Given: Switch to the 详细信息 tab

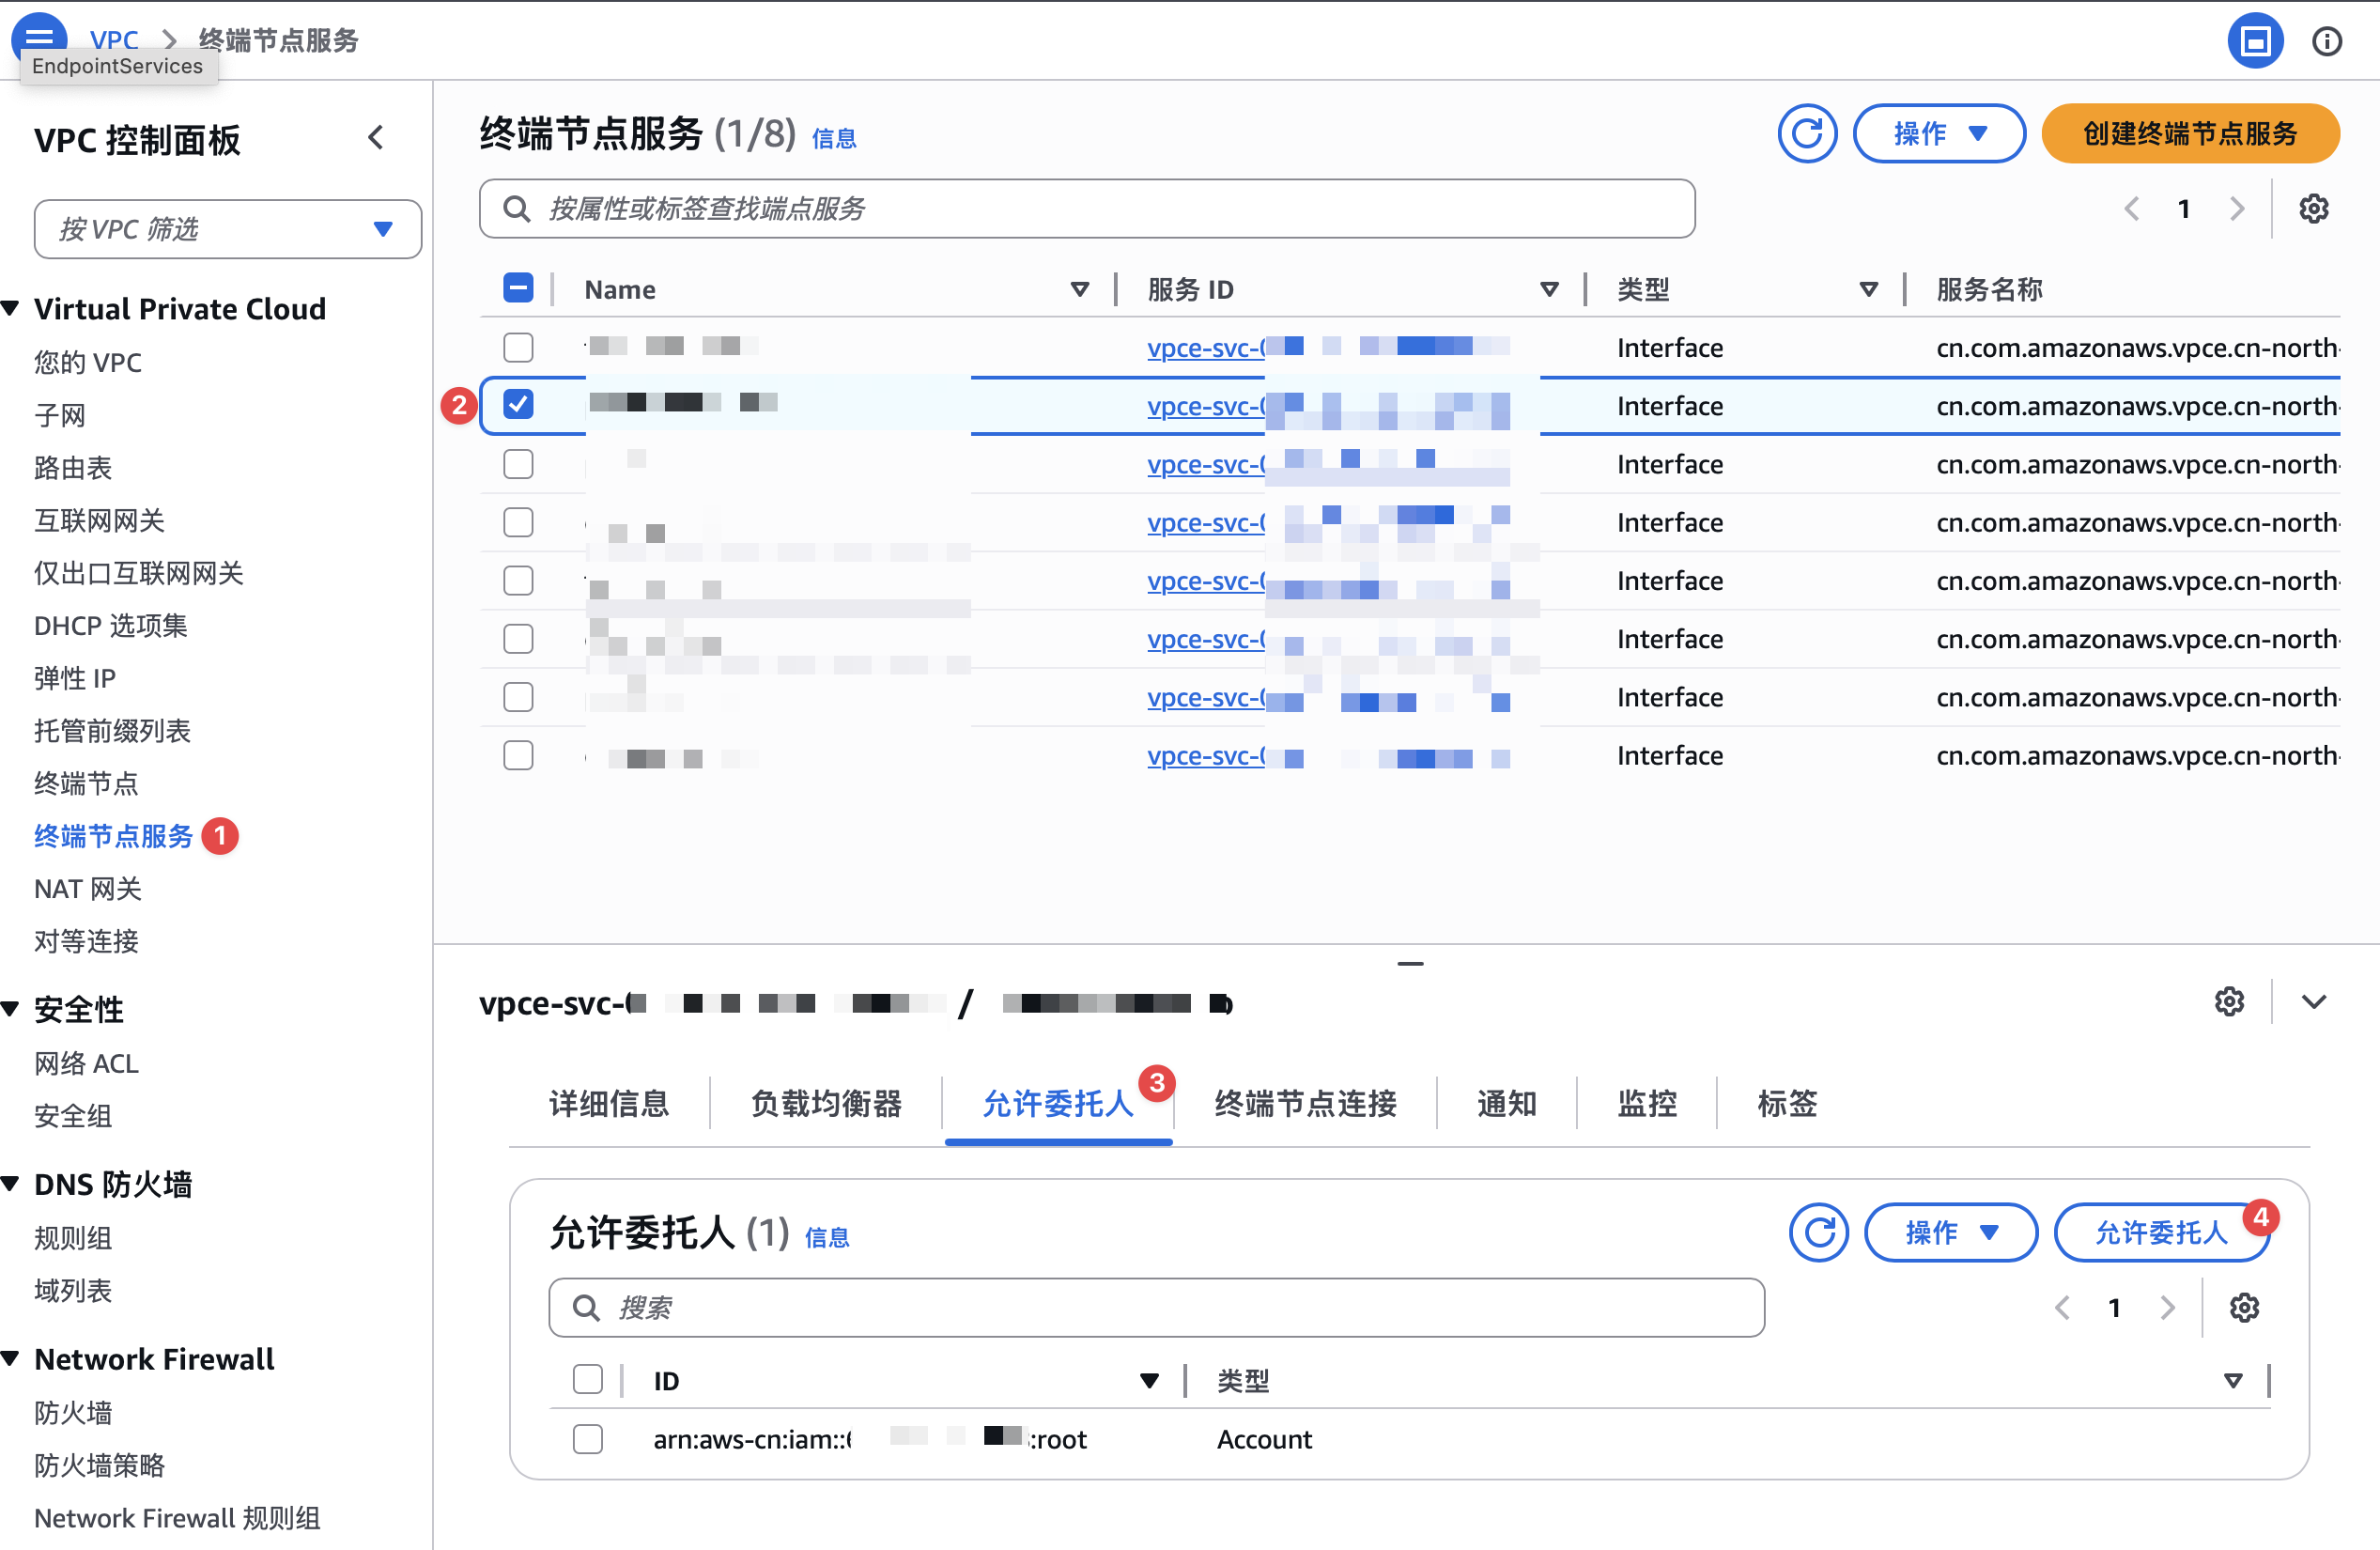Looking at the screenshot, I should [x=609, y=1103].
